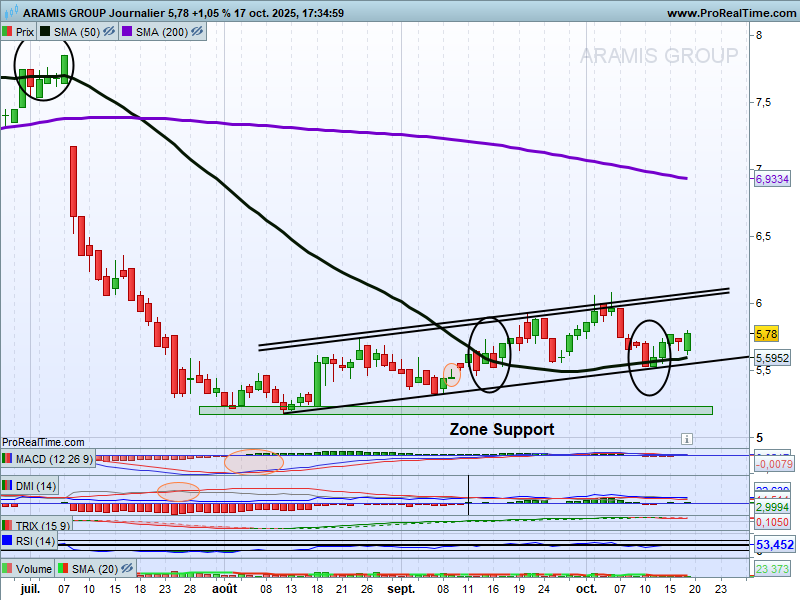Click the 6,9334 SMA 200 value tag

pos(772,179)
